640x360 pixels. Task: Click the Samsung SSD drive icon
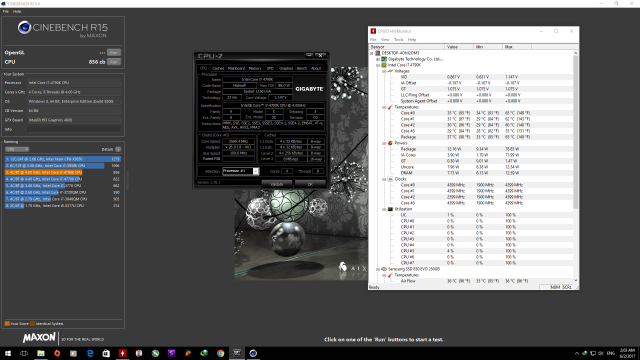(384, 269)
